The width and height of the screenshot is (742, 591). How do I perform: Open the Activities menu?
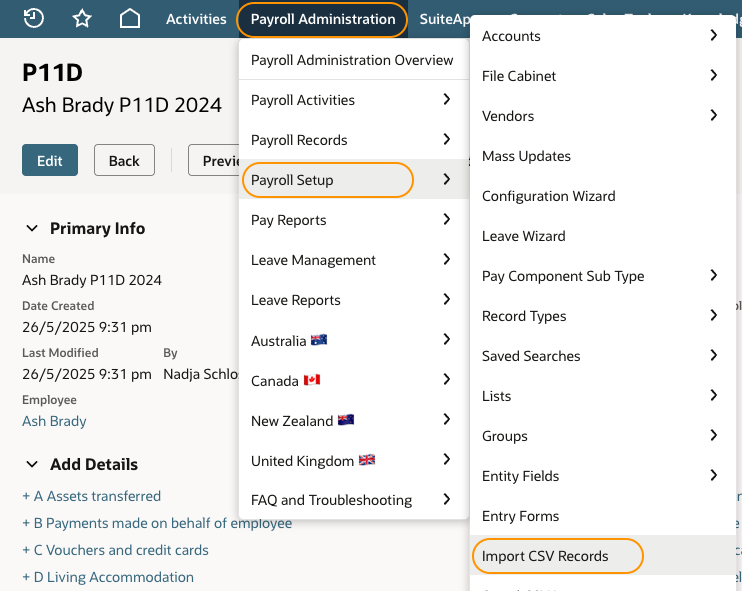196,19
